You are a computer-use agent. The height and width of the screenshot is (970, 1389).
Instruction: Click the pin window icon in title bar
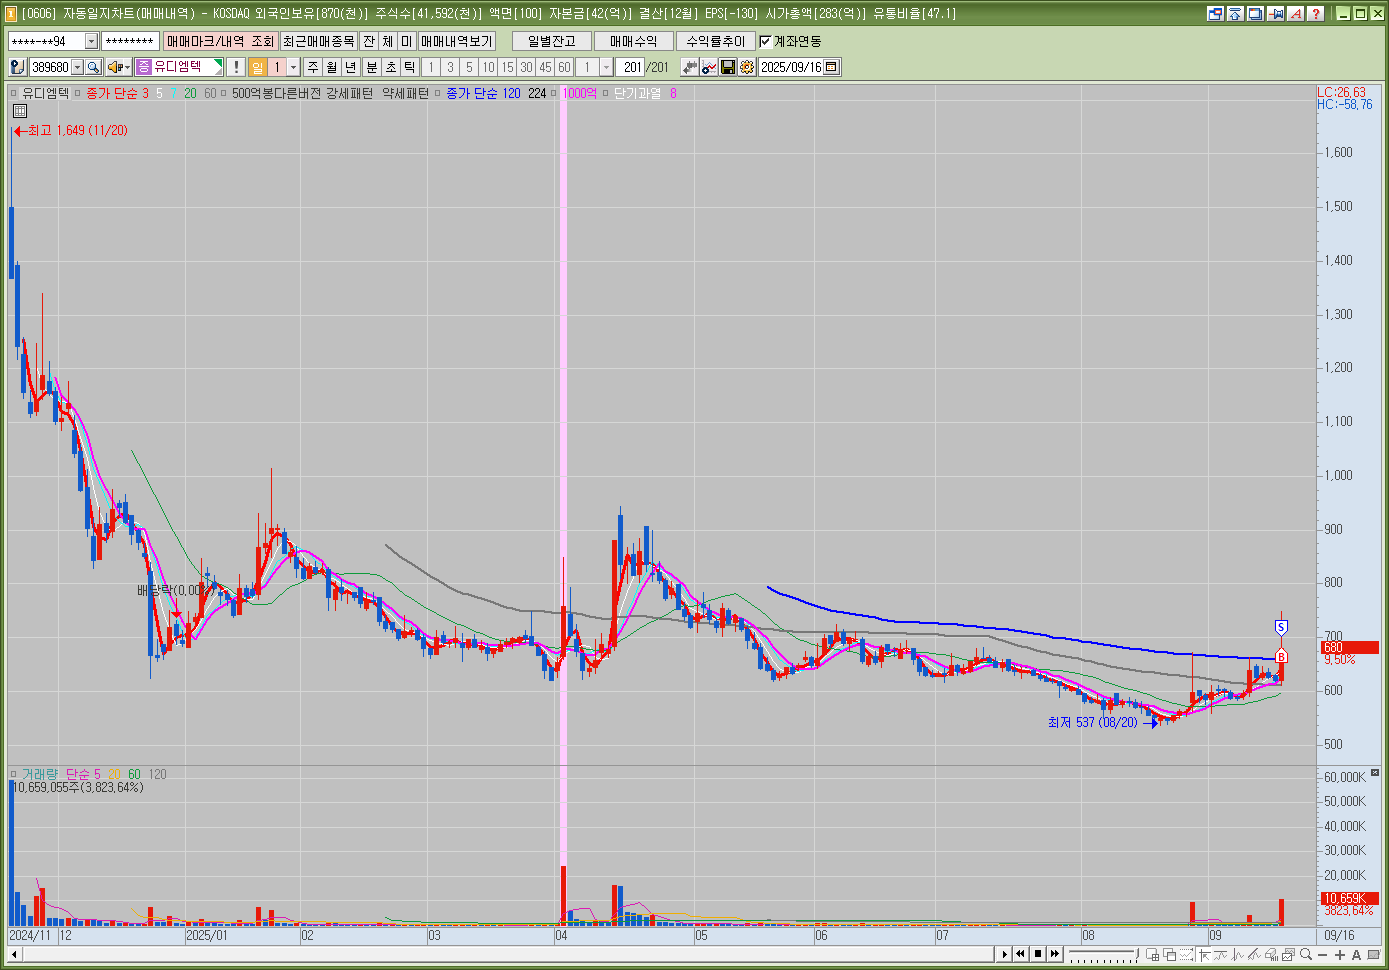click(1275, 14)
